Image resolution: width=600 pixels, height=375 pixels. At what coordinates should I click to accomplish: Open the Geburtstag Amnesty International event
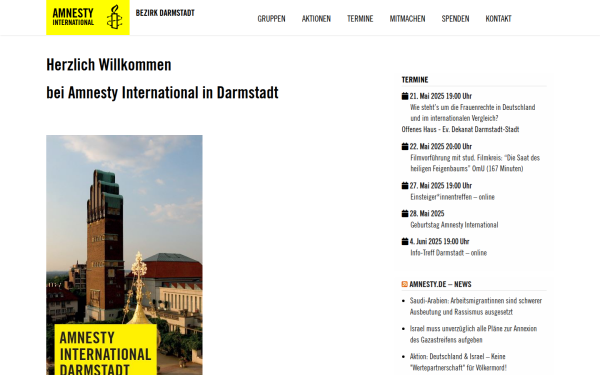tap(454, 225)
